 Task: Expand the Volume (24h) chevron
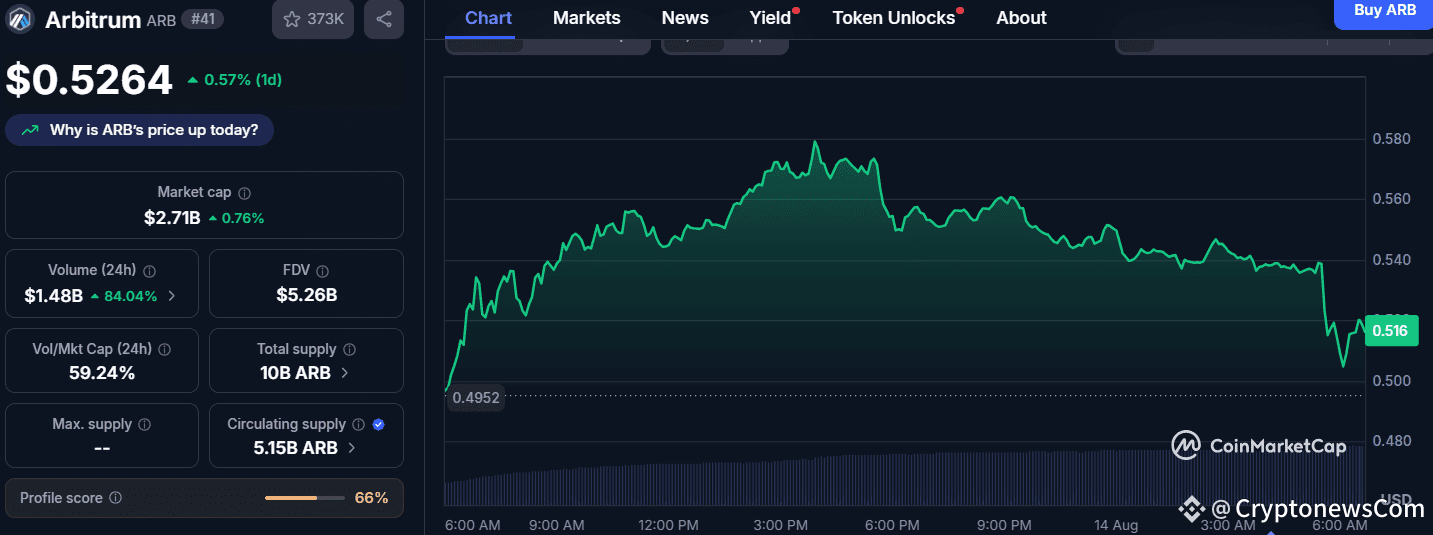pos(172,296)
